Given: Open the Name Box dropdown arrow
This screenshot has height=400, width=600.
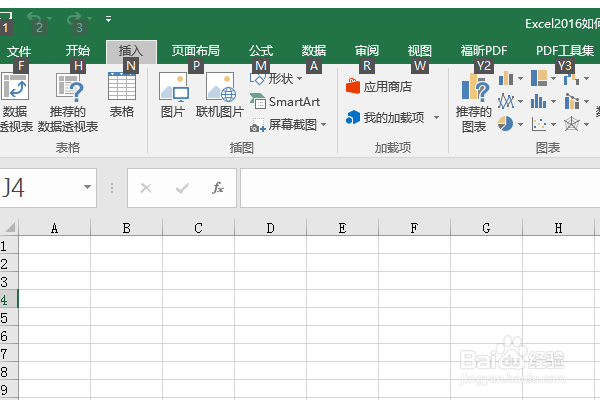Looking at the screenshot, I should (88, 187).
